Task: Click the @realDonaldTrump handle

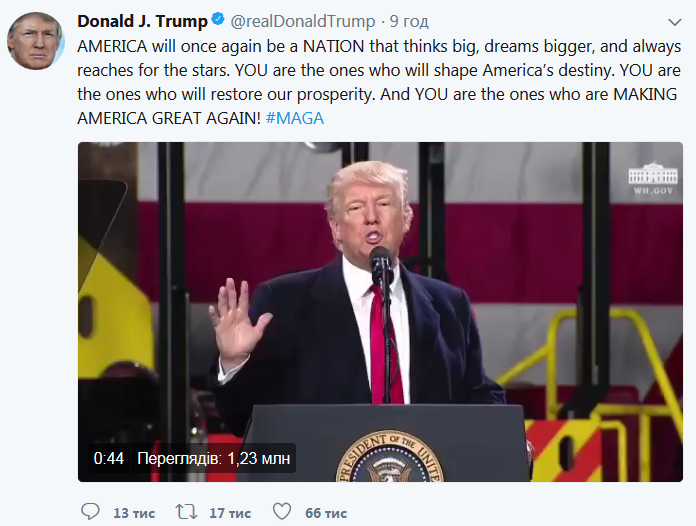Action: pos(303,21)
